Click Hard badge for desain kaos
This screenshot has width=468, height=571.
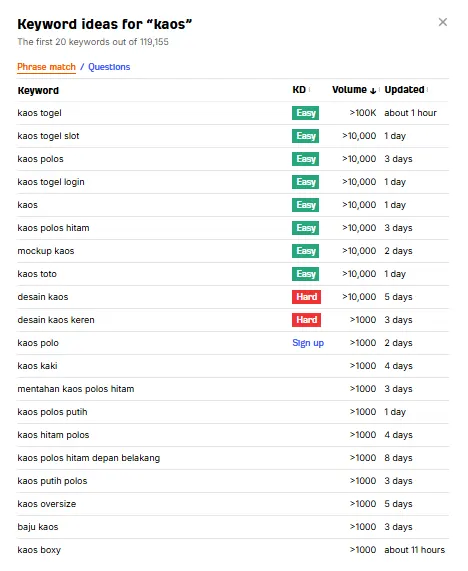[x=306, y=297]
